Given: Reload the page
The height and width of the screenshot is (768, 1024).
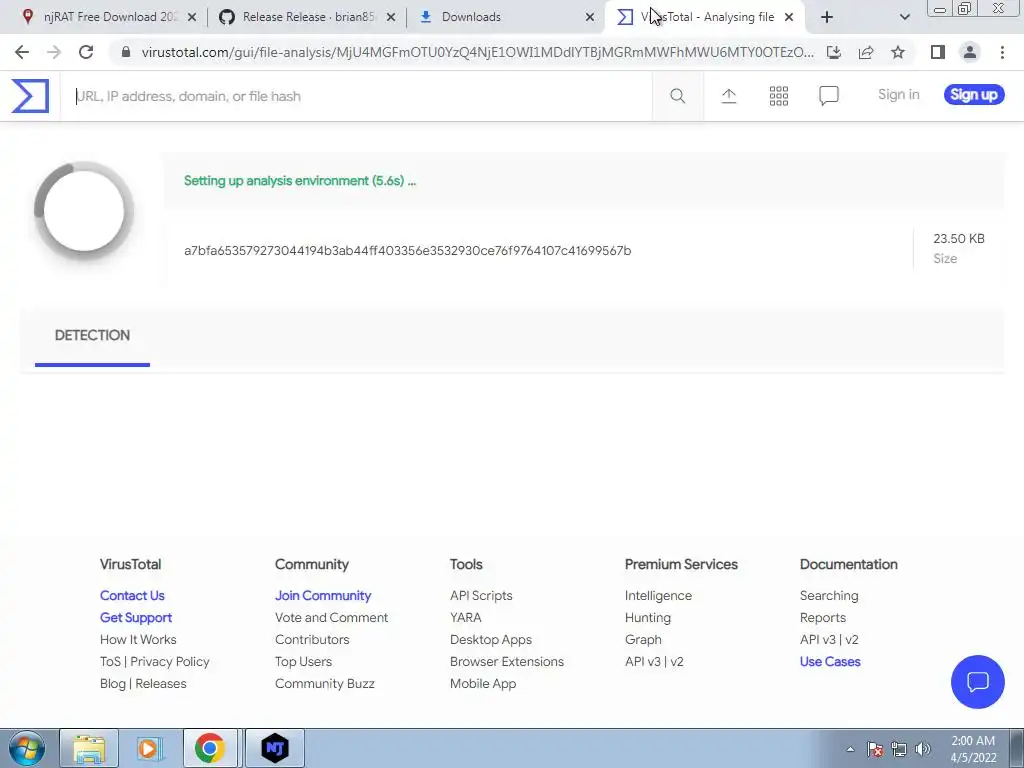Looking at the screenshot, I should [x=86, y=52].
